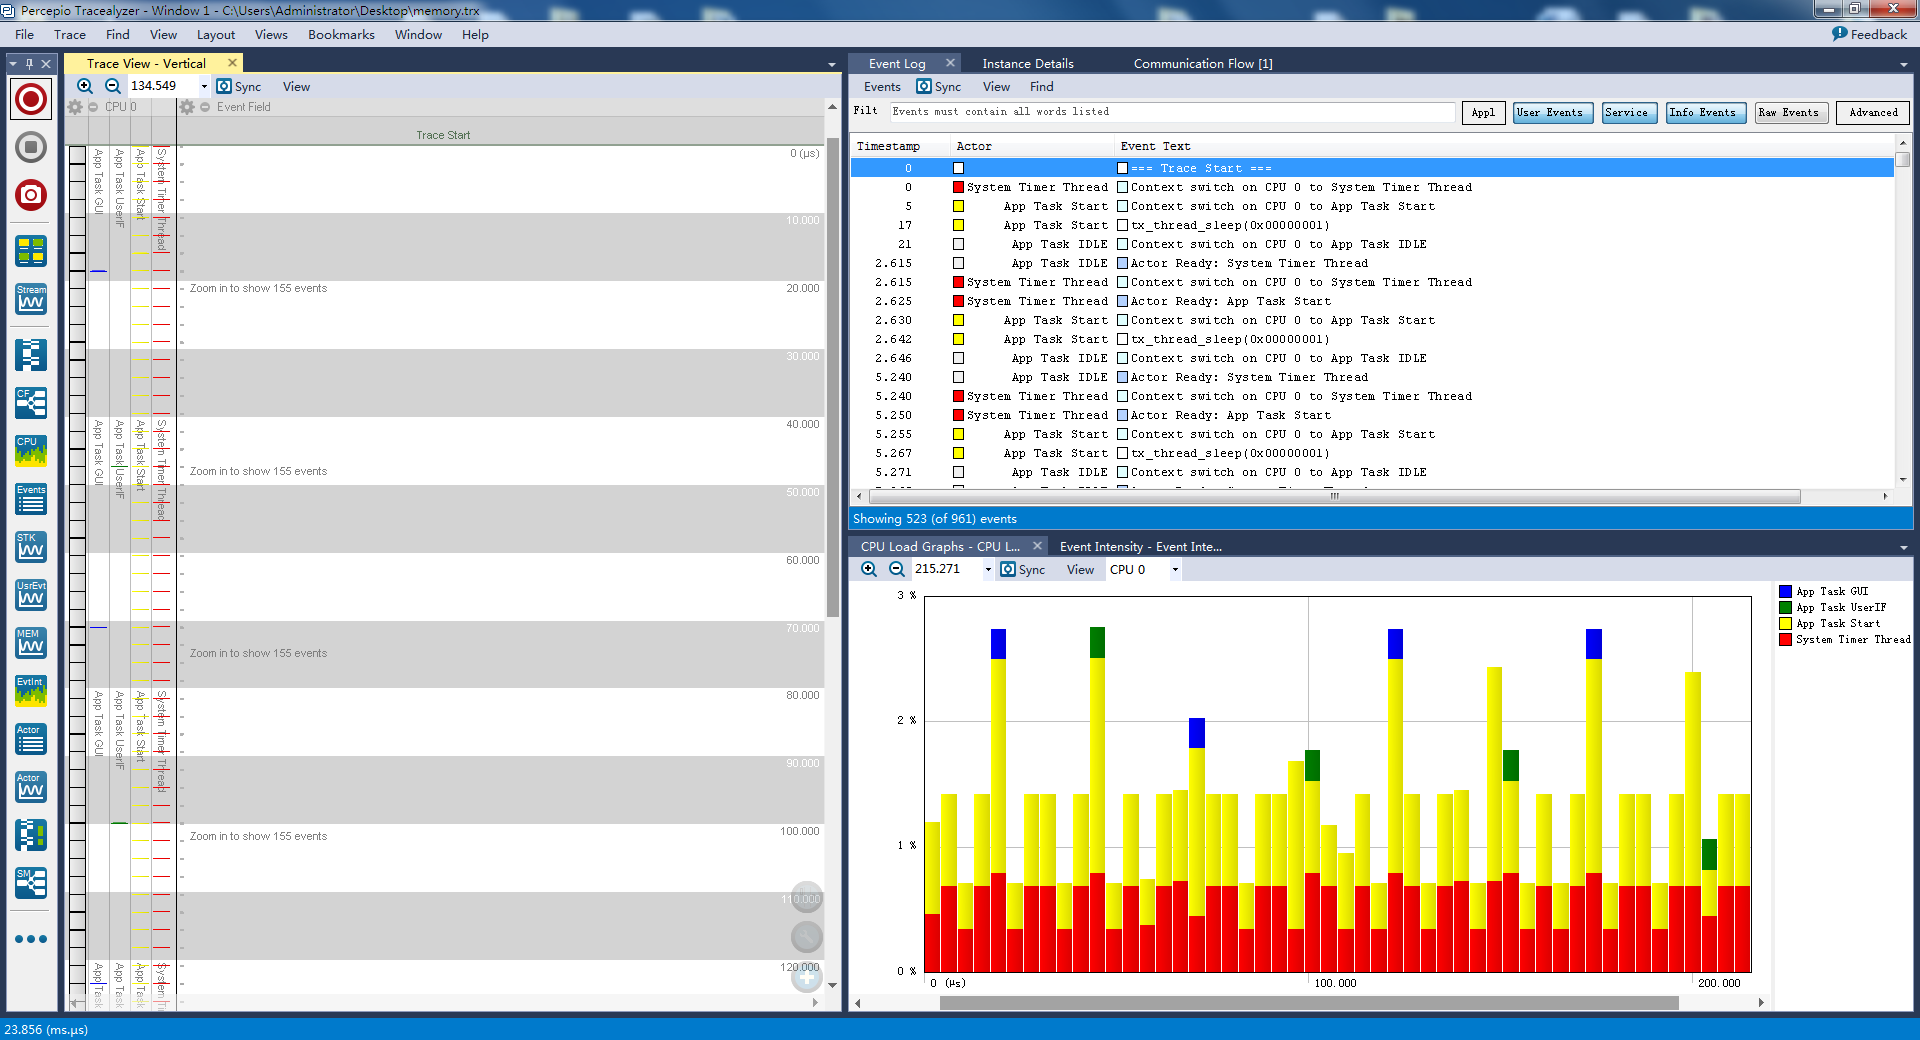
Task: Open the trace alerts icon with exclamation
Action: tap(31, 835)
